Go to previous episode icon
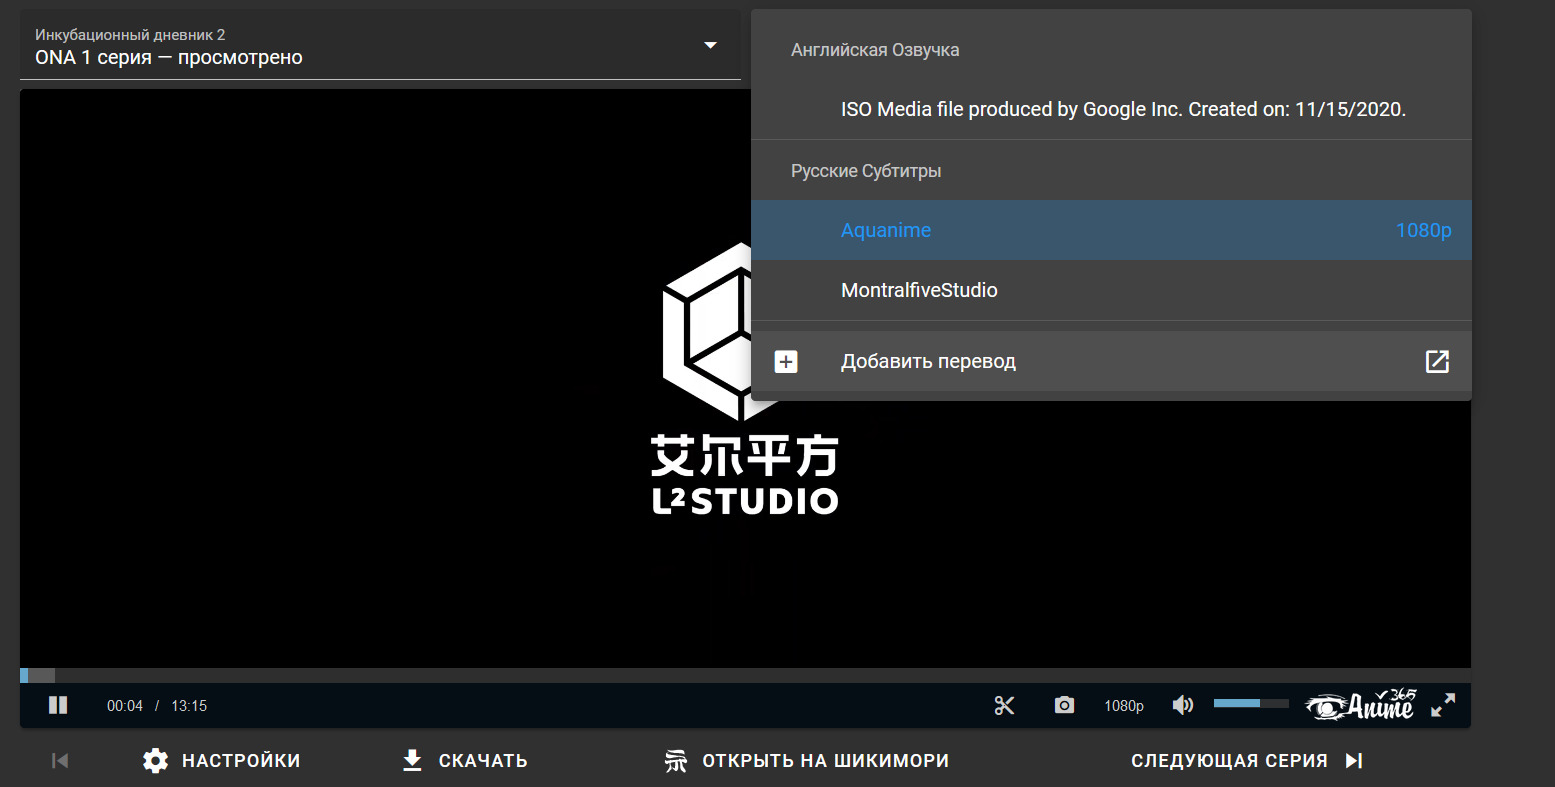 (60, 761)
